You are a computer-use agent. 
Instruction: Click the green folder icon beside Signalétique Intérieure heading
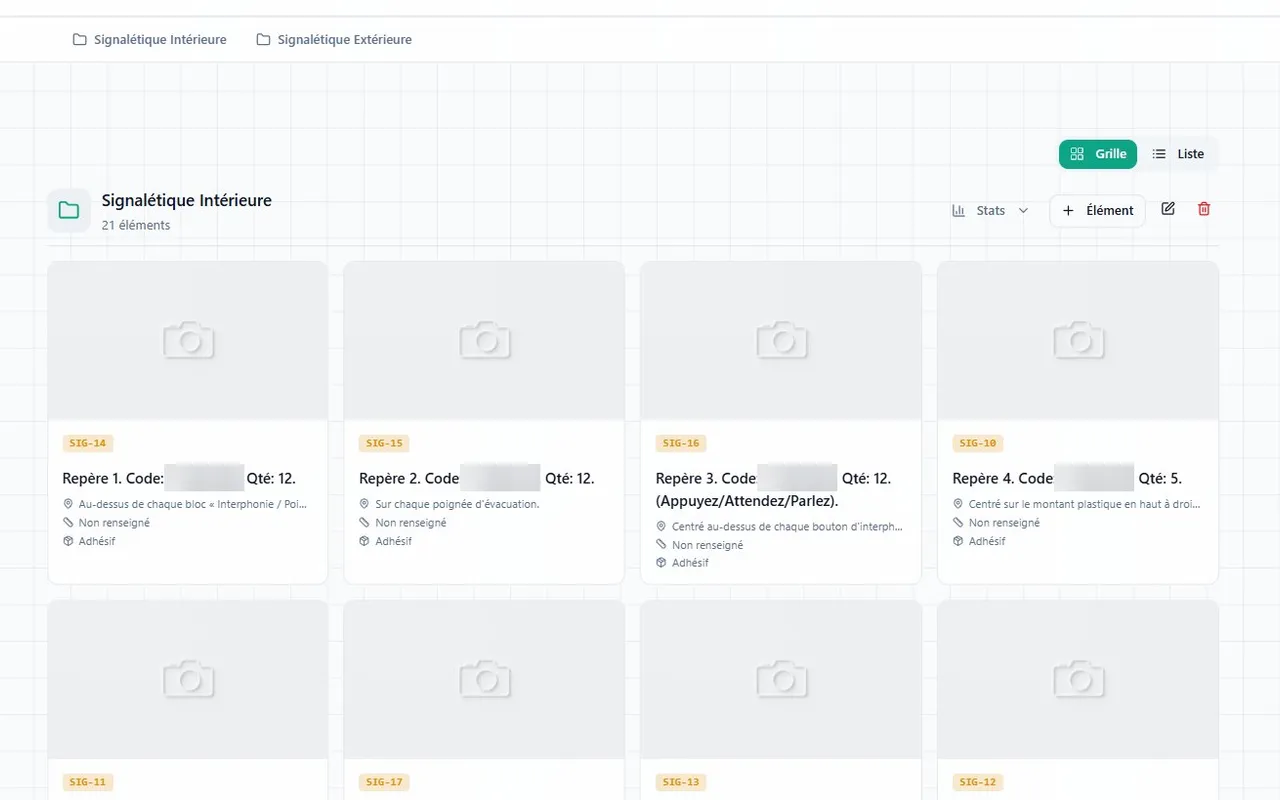(69, 210)
